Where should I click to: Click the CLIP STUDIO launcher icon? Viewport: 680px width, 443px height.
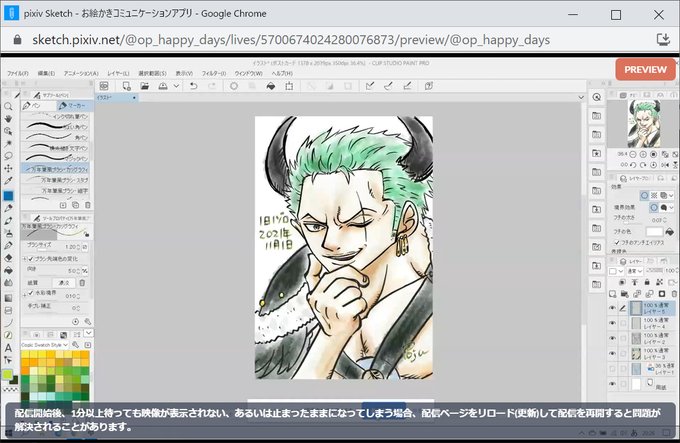pos(104,86)
